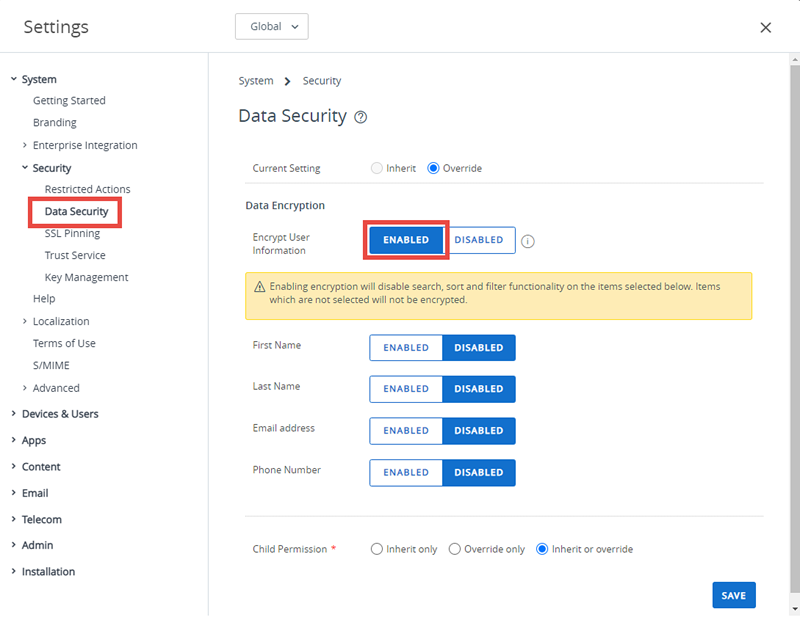This screenshot has width=800, height=620.
Task: Click the scrollbar down arrow
Action: 795,609
